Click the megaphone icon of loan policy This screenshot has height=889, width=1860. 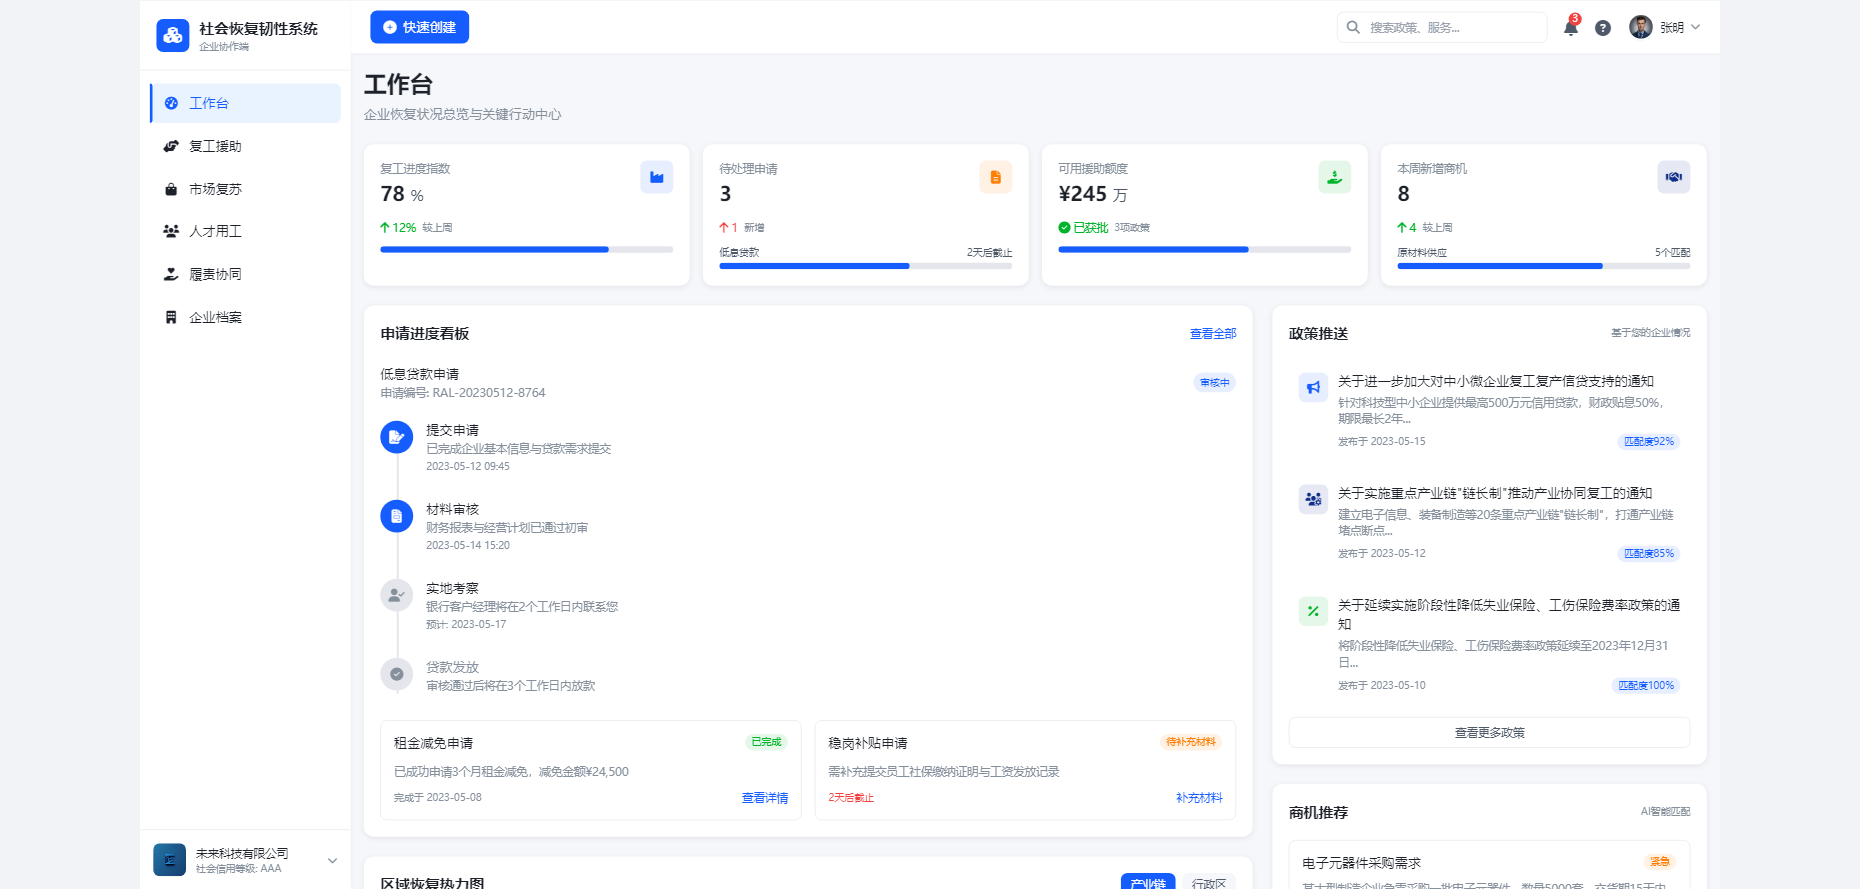point(1313,387)
